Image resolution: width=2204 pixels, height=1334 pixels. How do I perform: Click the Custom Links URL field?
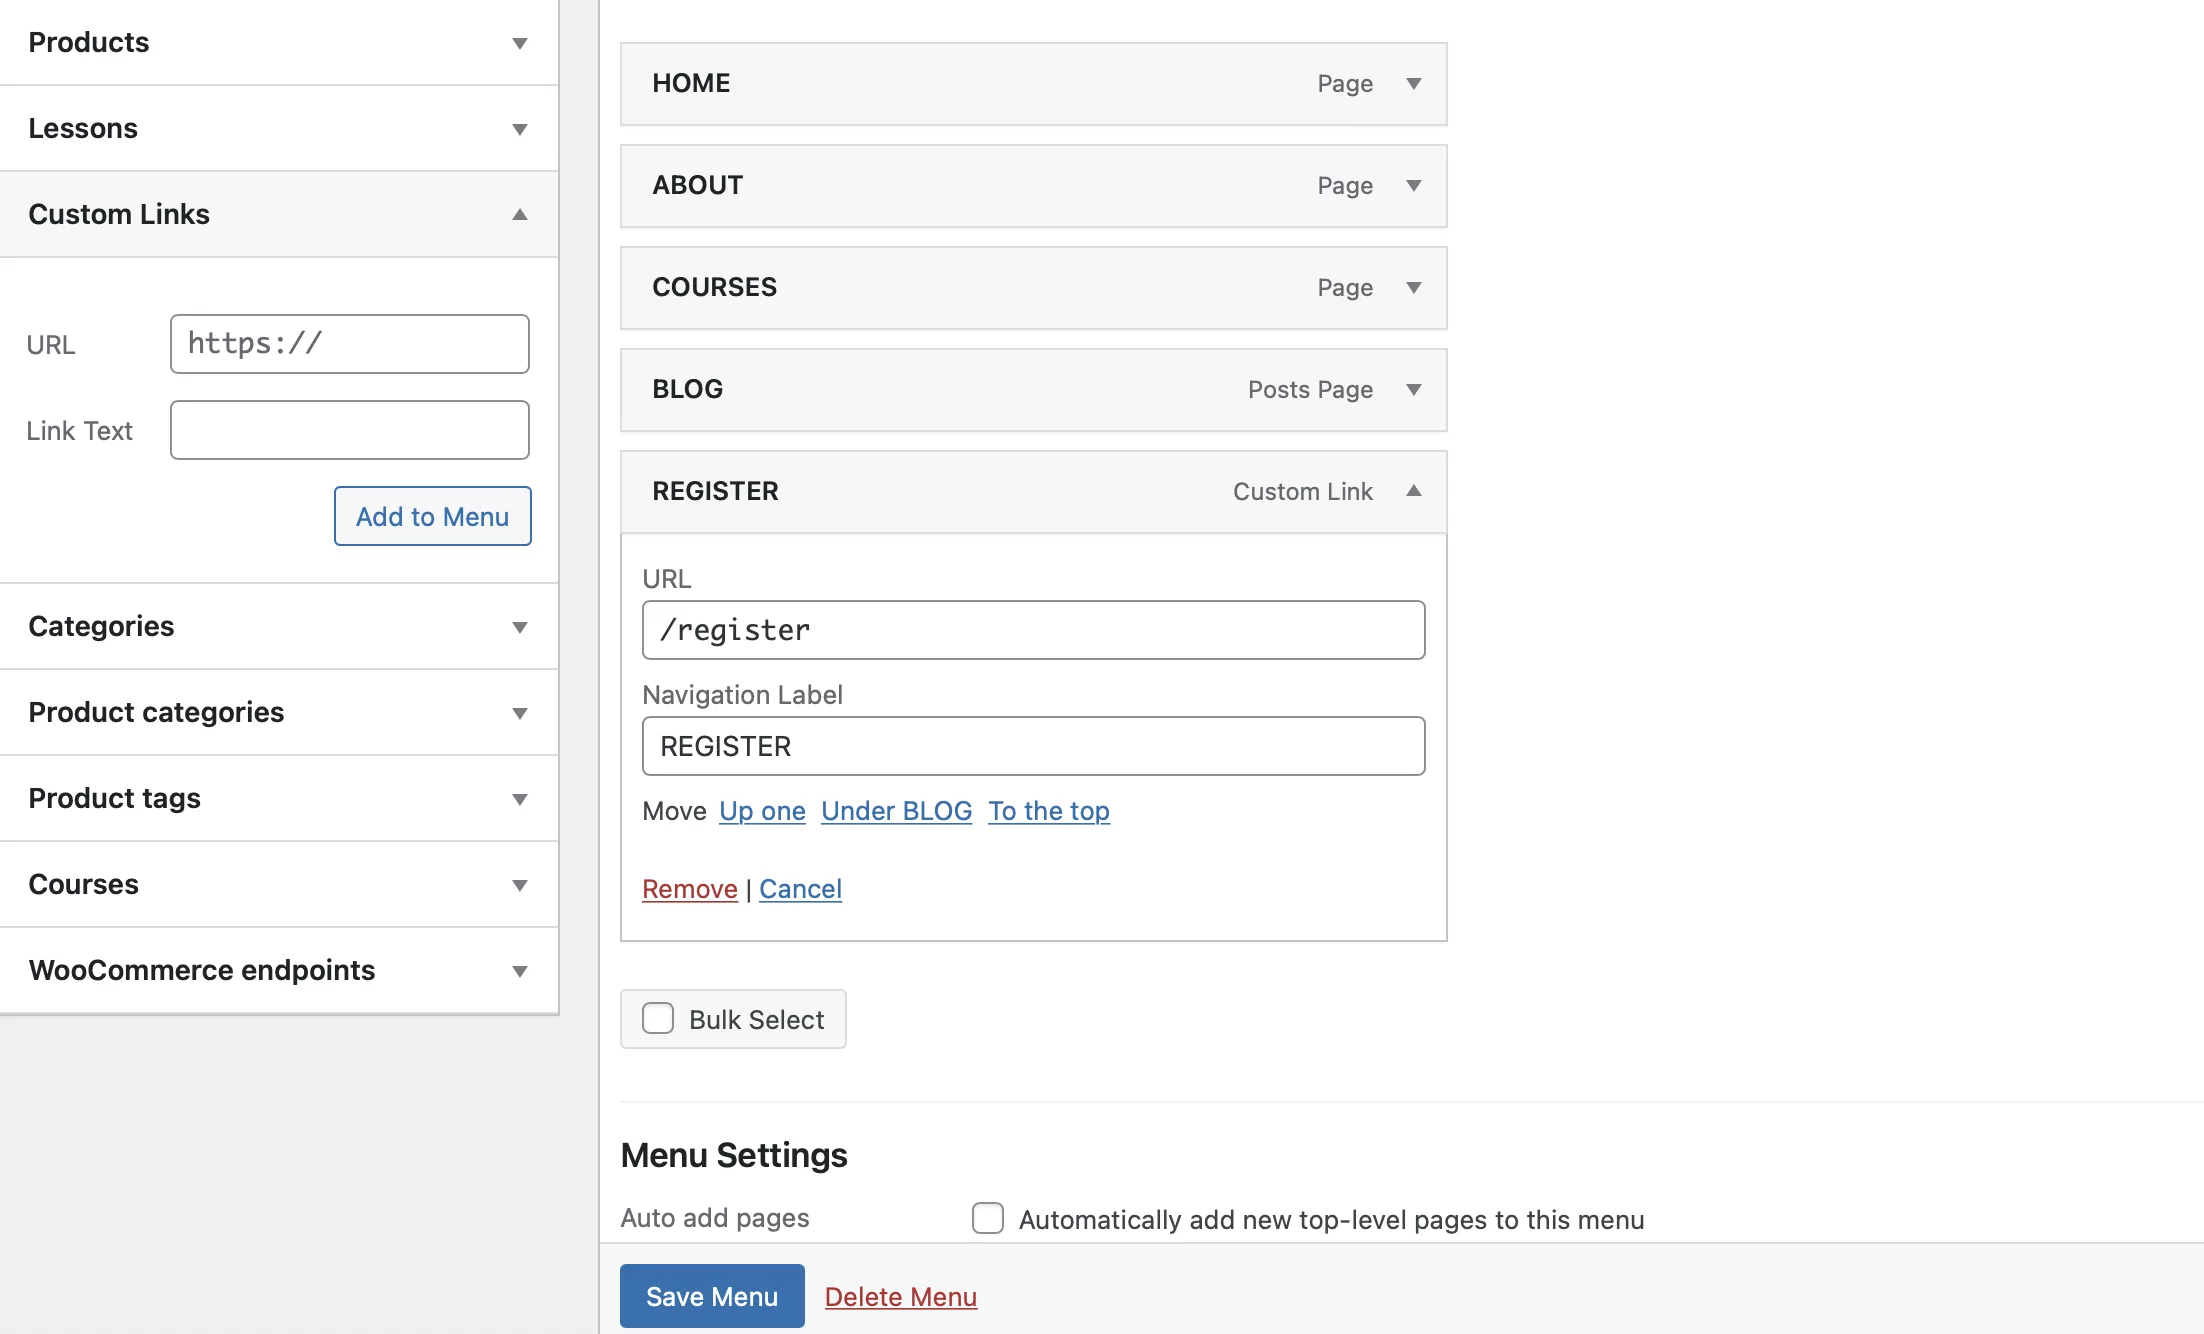click(350, 344)
